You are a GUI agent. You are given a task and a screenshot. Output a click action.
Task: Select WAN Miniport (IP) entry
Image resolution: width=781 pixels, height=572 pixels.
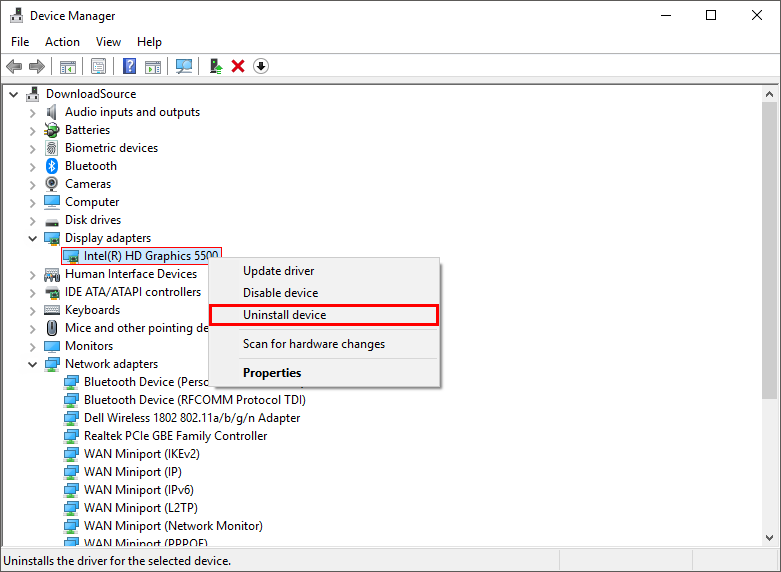pyautogui.click(x=132, y=472)
